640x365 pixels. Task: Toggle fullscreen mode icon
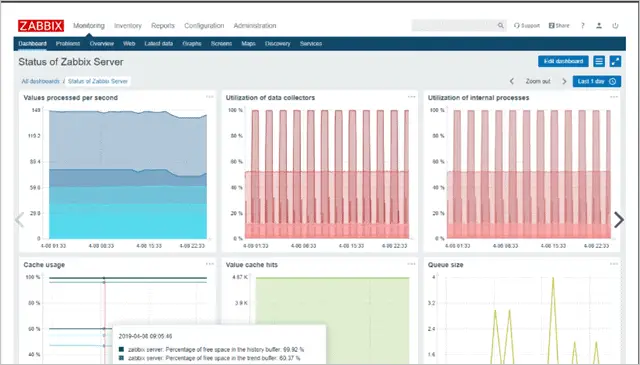point(615,61)
